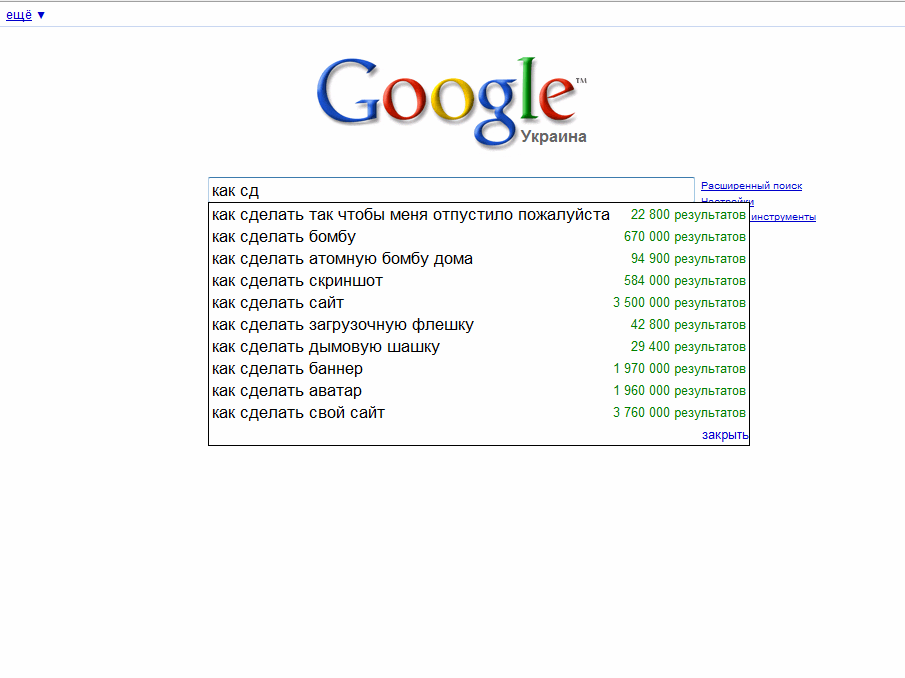Pick suggestion 'как сделать дымовую шашку'
The width and height of the screenshot is (905, 678).
[x=478, y=346]
